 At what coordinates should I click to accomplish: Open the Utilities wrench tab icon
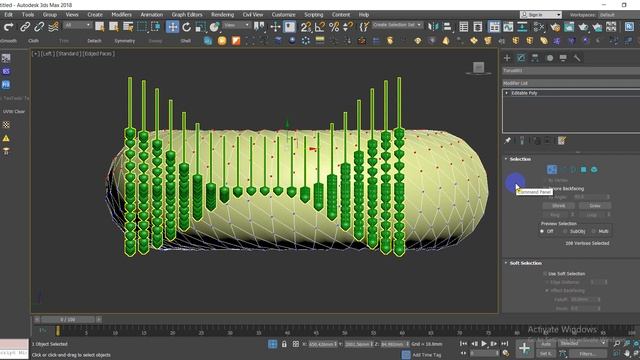click(577, 58)
